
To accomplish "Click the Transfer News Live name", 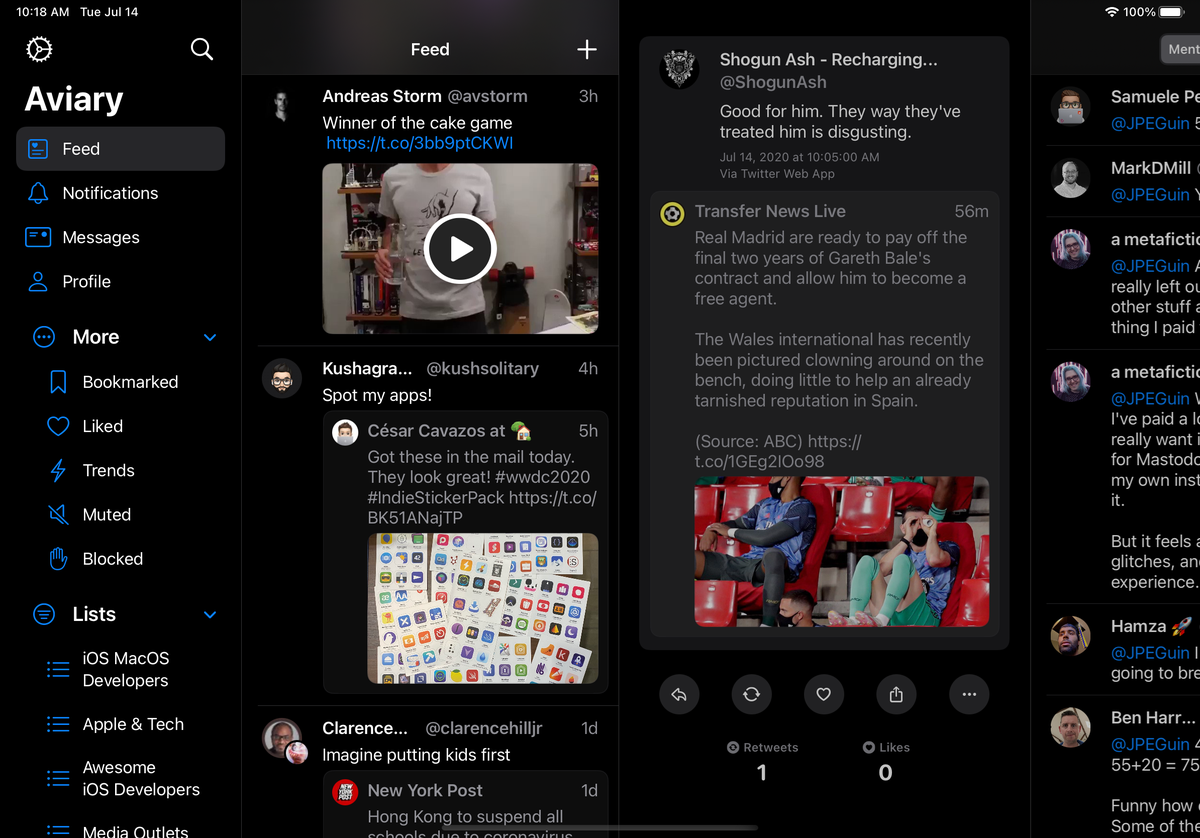I will pos(770,211).
